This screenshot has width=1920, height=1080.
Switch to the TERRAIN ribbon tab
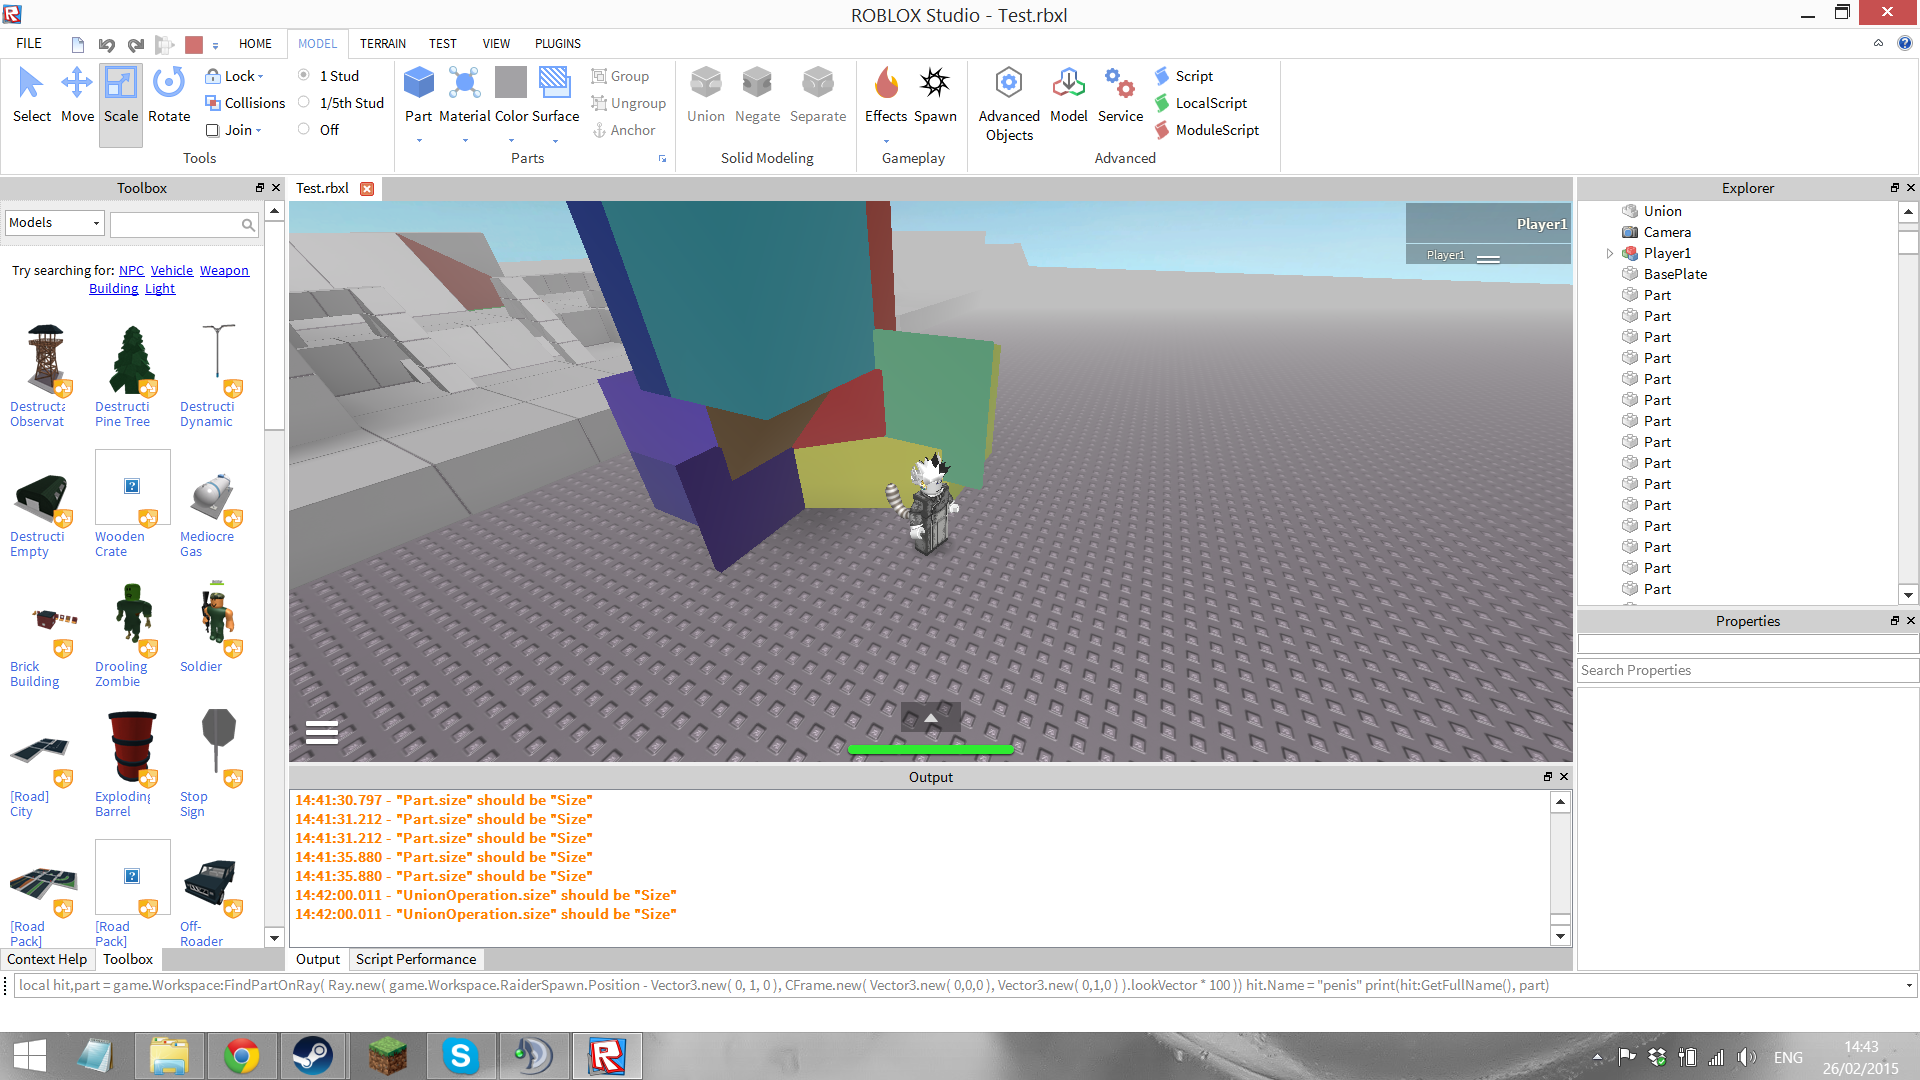[x=383, y=43]
